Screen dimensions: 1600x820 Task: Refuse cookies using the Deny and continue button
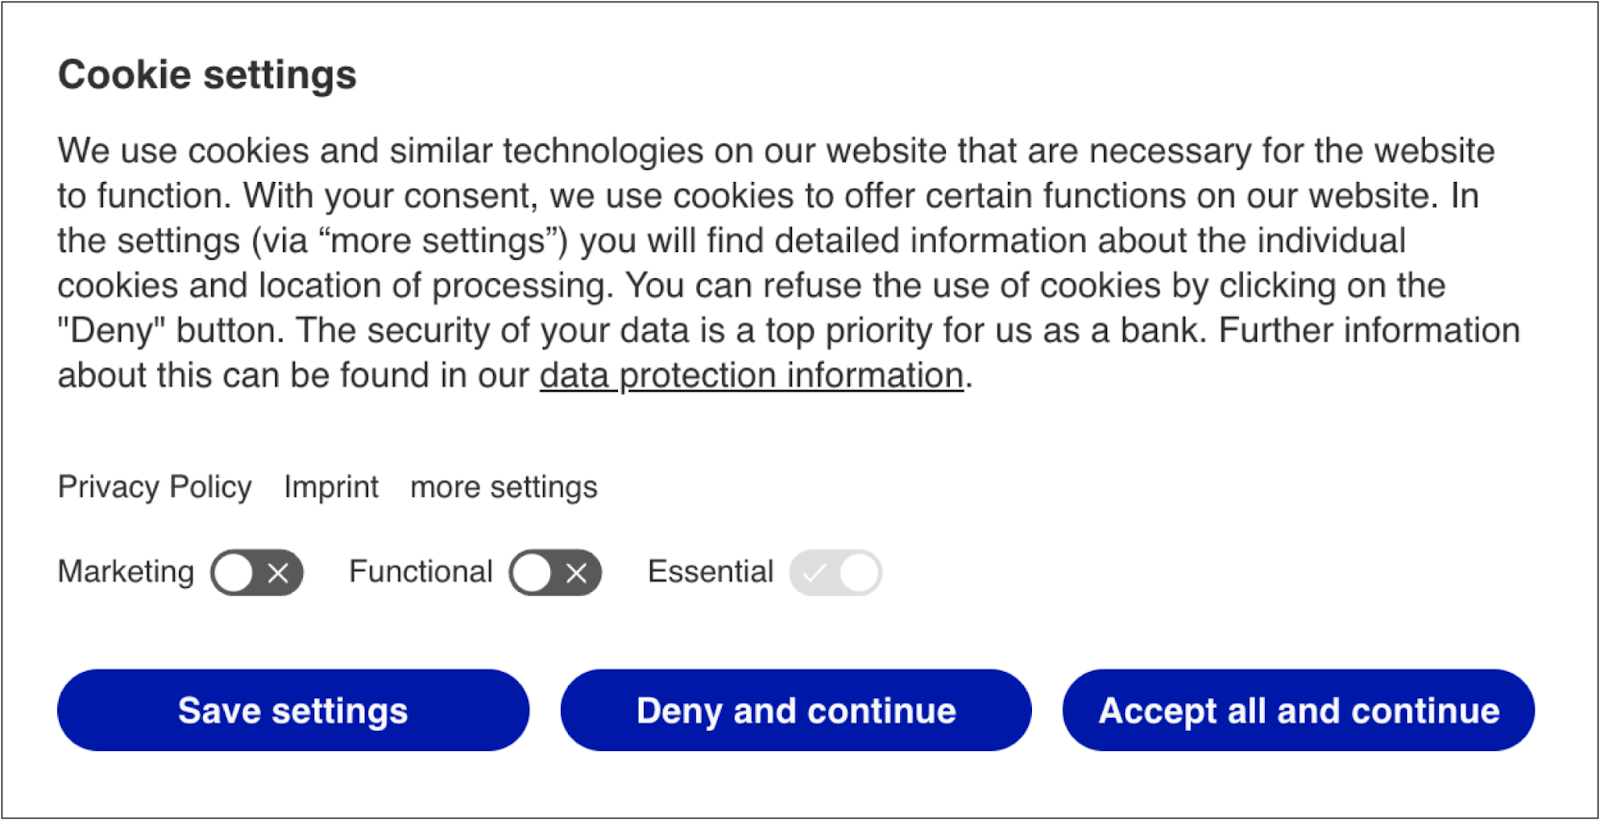[795, 710]
